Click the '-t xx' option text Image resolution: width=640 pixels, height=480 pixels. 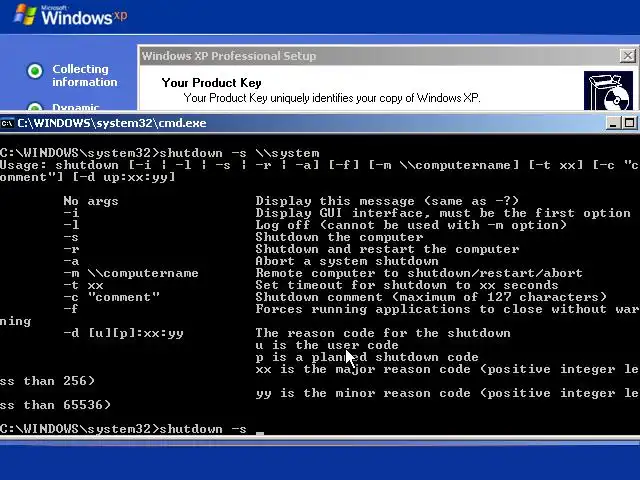[x=83, y=285]
